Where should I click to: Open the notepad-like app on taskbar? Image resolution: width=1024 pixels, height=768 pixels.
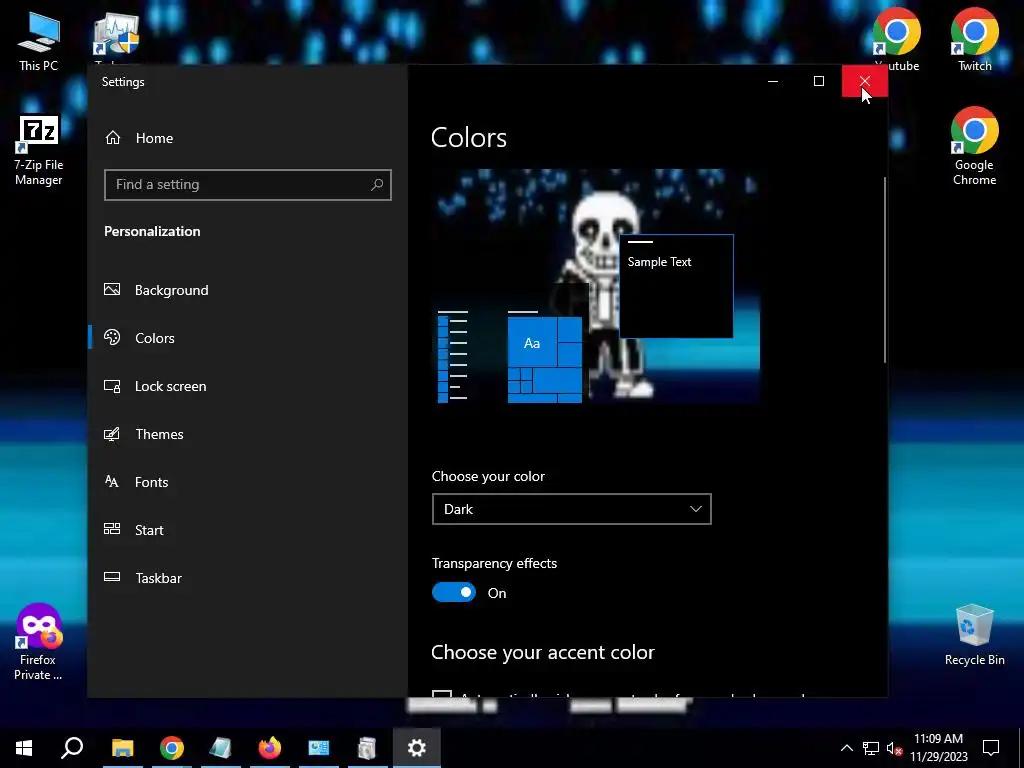pyautogui.click(x=220, y=748)
